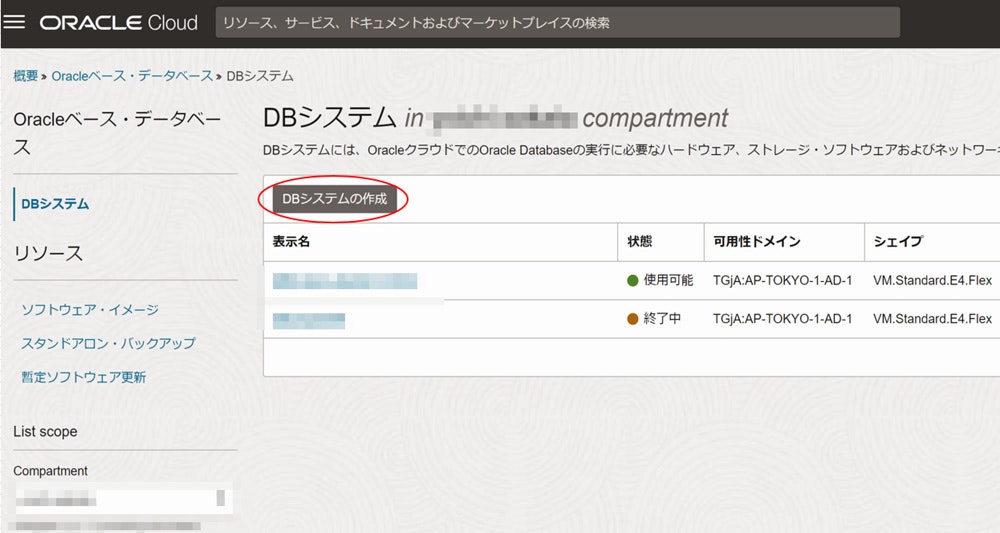Open スタンドアロン・バックアップ resource link
1000x533 pixels.
(108, 343)
